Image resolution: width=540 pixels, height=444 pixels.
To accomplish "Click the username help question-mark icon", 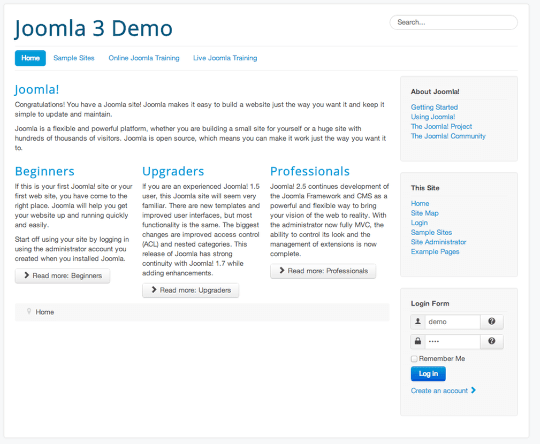I will click(x=491, y=321).
